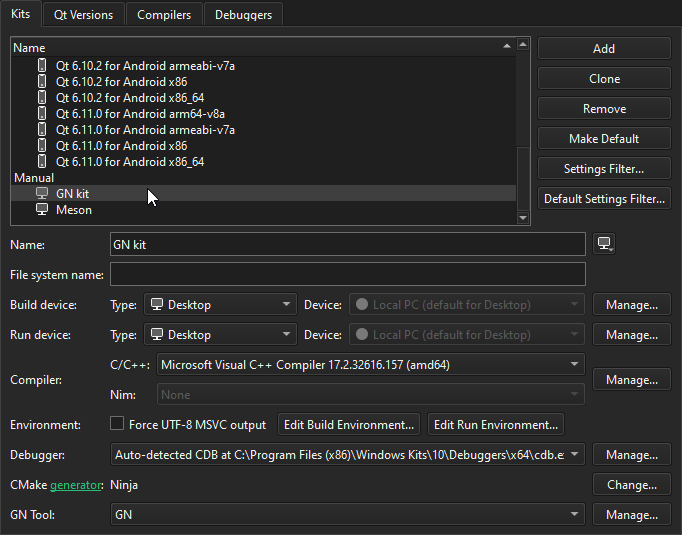682x535 pixels.
Task: Open the kit icon chooser next to Name field
Action: point(604,244)
